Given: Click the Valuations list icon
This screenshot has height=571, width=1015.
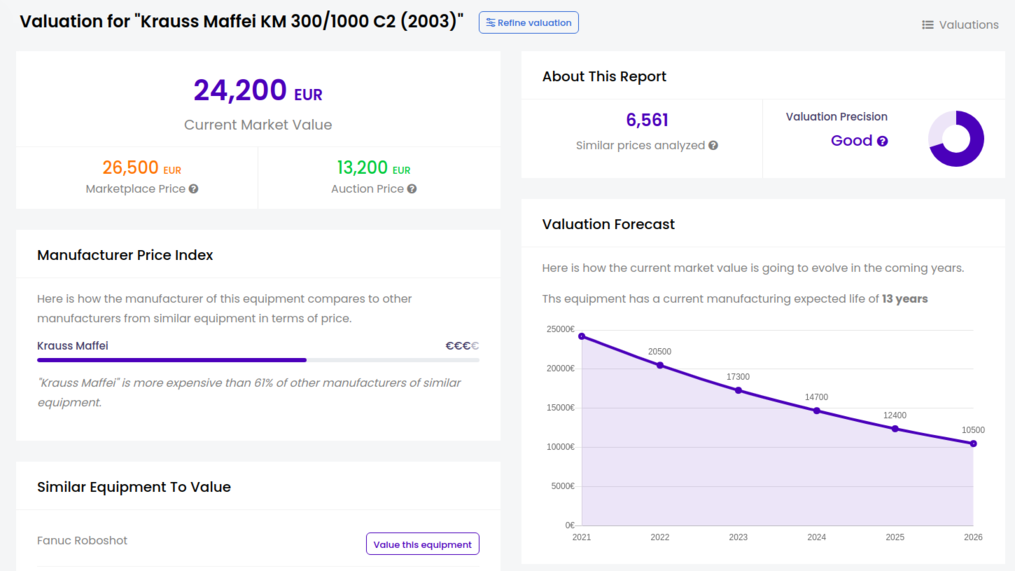Looking at the screenshot, I should pyautogui.click(x=927, y=25).
